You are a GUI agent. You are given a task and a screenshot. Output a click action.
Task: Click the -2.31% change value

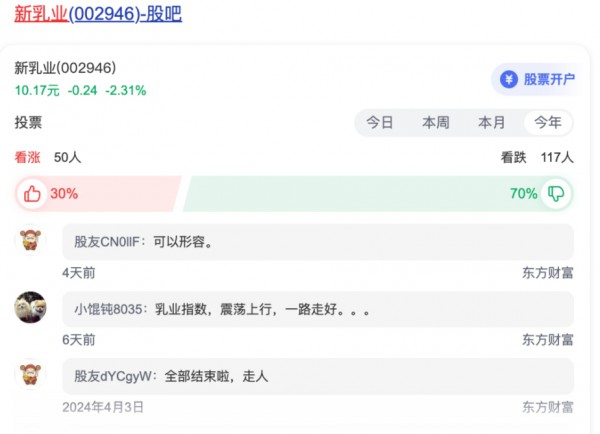click(126, 91)
